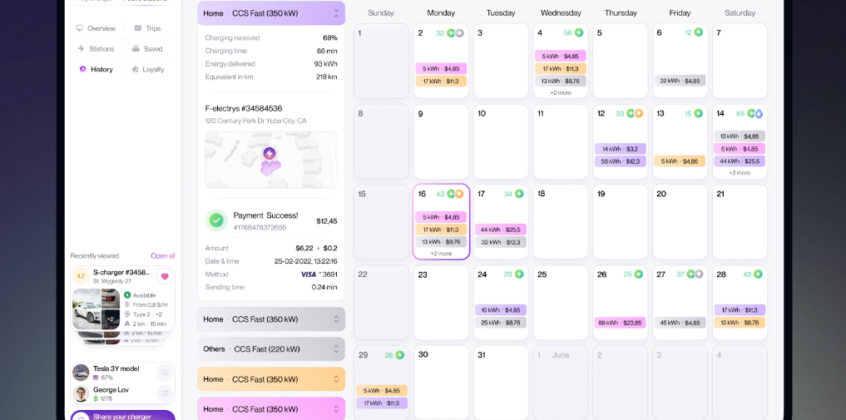Screen dimensions: 846x420
Task: Click the Loyalty icon in the sidebar
Action: pyautogui.click(x=135, y=69)
